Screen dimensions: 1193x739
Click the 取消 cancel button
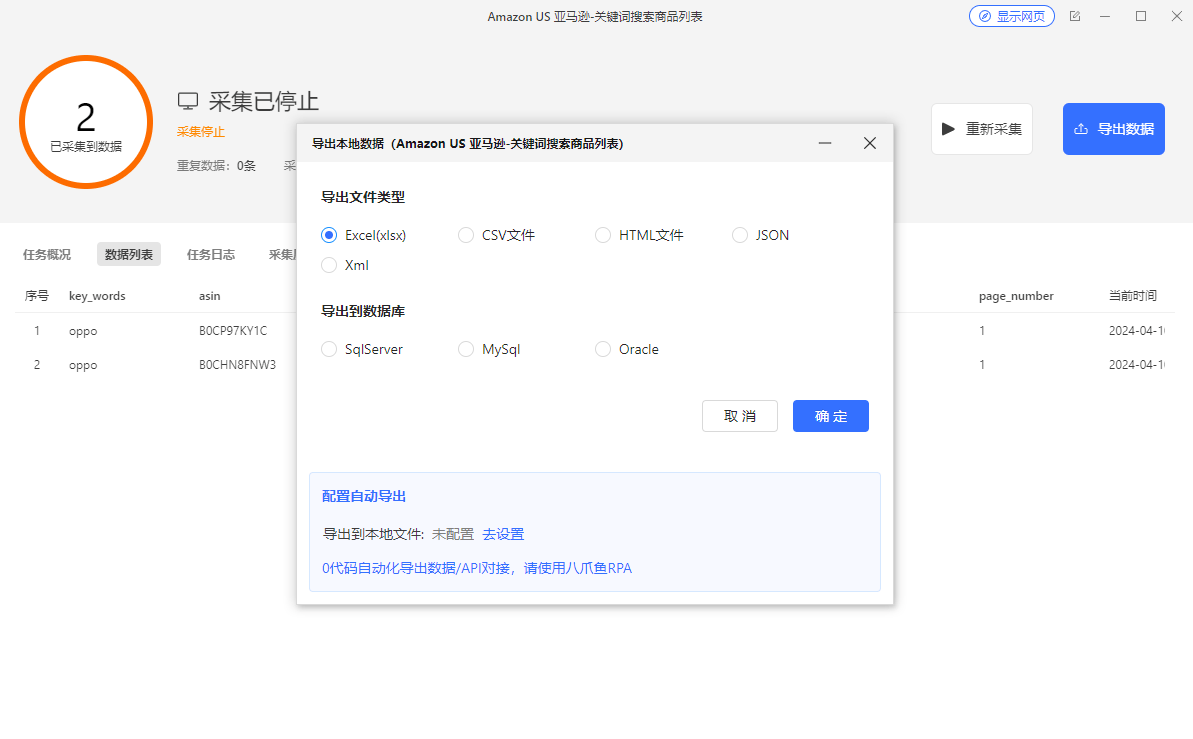point(740,416)
